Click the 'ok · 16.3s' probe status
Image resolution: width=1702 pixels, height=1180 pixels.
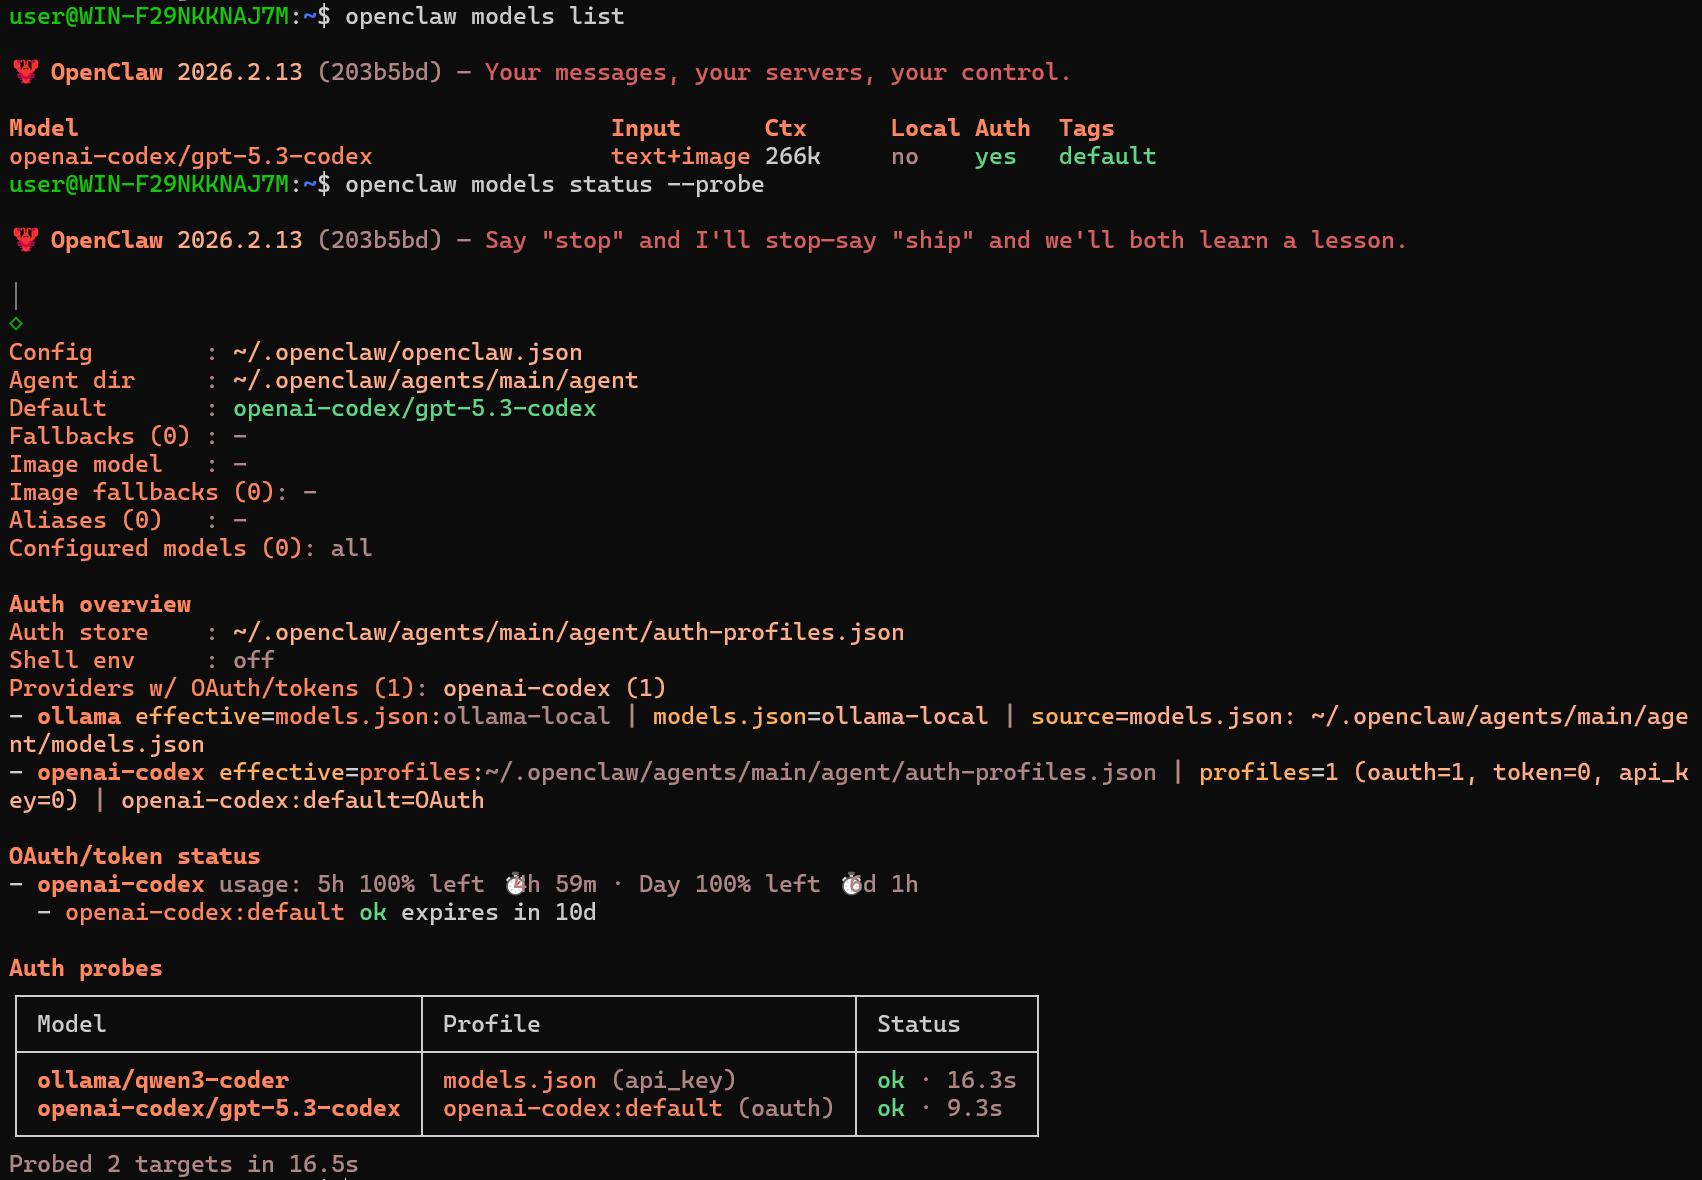pos(946,1080)
